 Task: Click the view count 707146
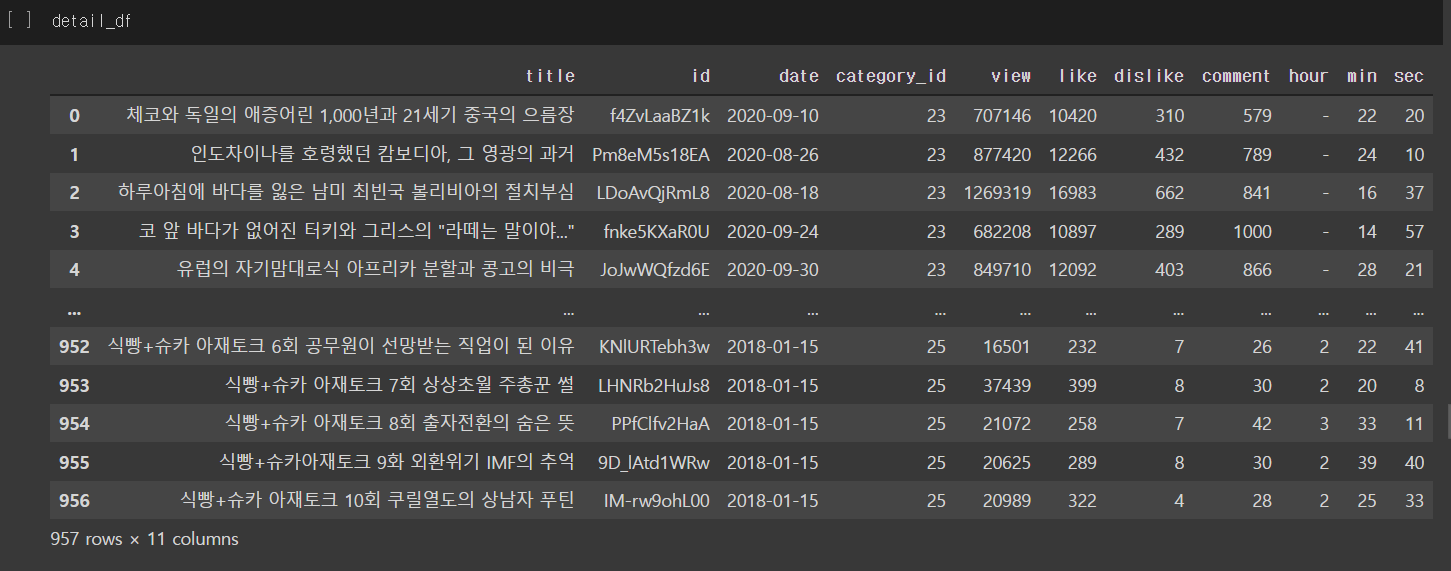pos(1002,116)
